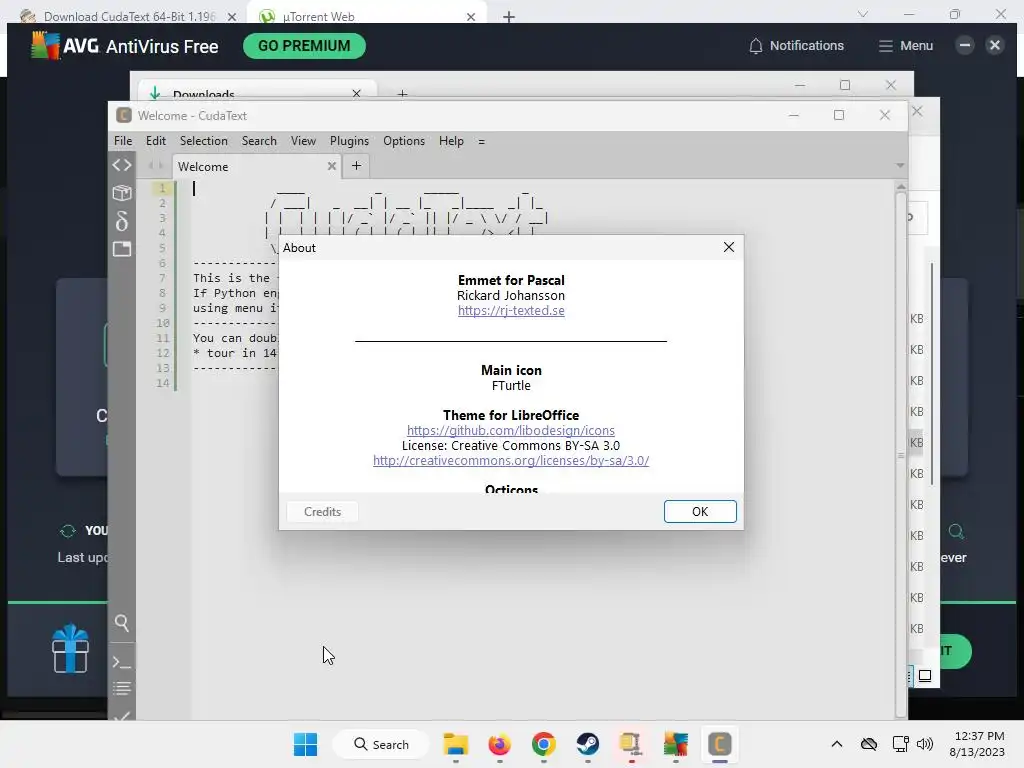Switch to Download CudaText browser tab
This screenshot has width=1024, height=768.
pos(127,16)
